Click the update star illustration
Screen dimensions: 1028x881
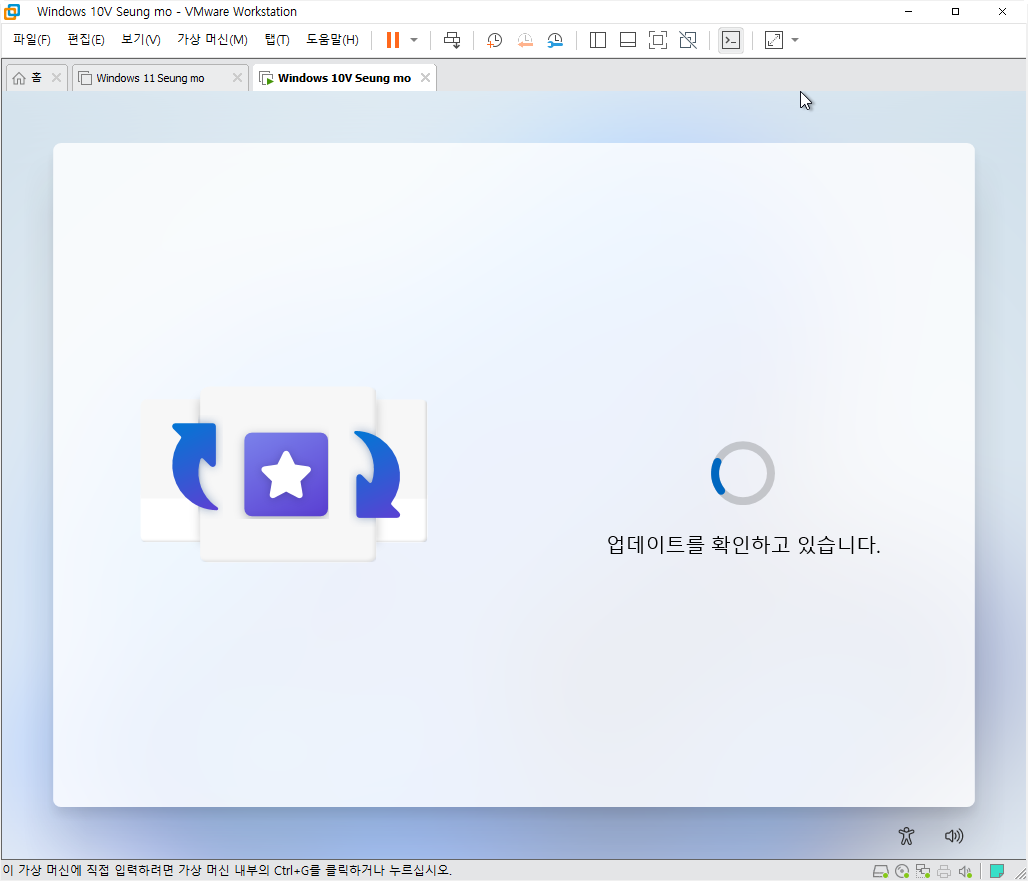click(283, 474)
